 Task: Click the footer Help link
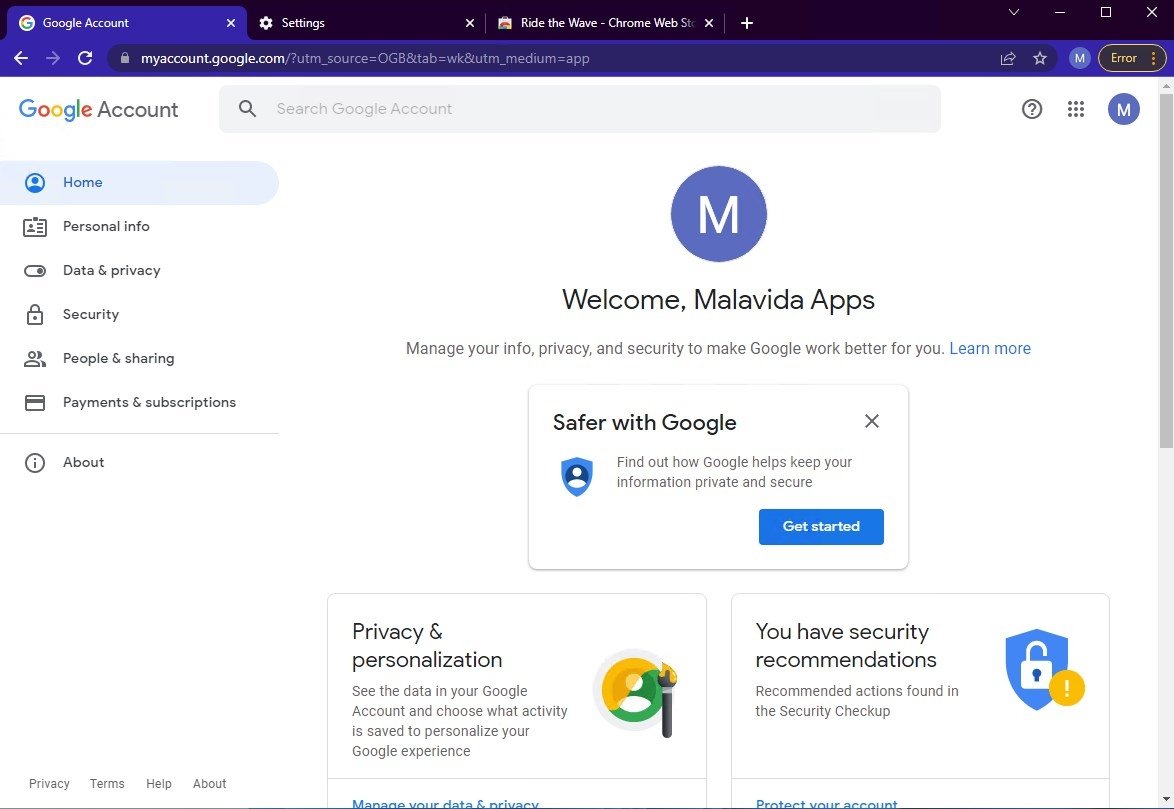[x=159, y=784]
